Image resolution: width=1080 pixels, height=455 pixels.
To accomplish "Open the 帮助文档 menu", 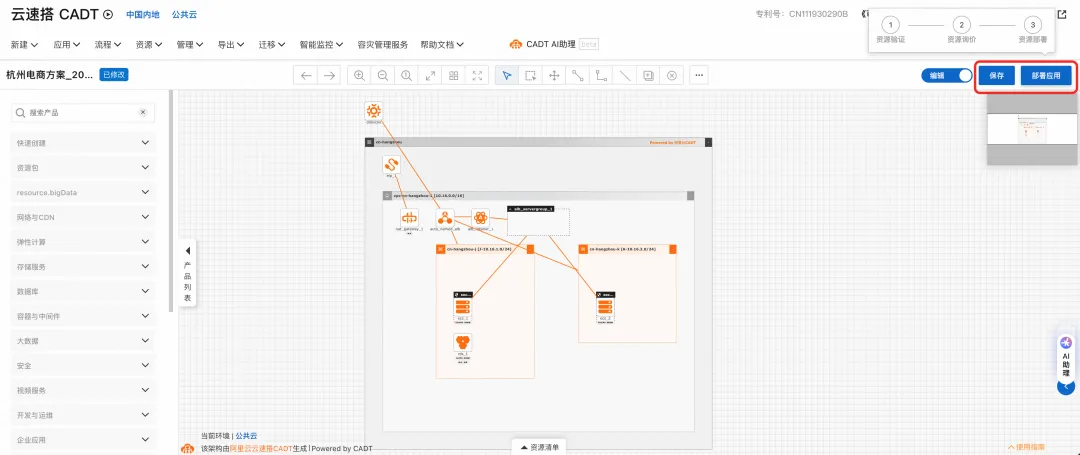I will coord(442,45).
